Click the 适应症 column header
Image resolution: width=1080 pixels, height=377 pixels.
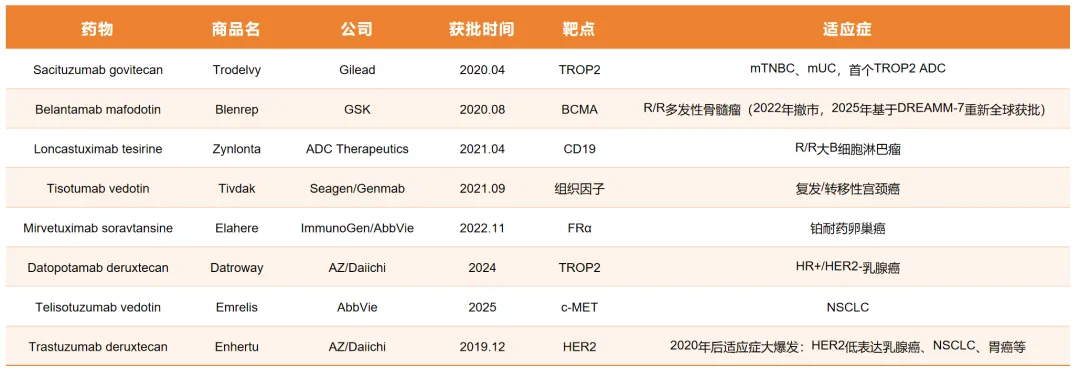click(847, 29)
